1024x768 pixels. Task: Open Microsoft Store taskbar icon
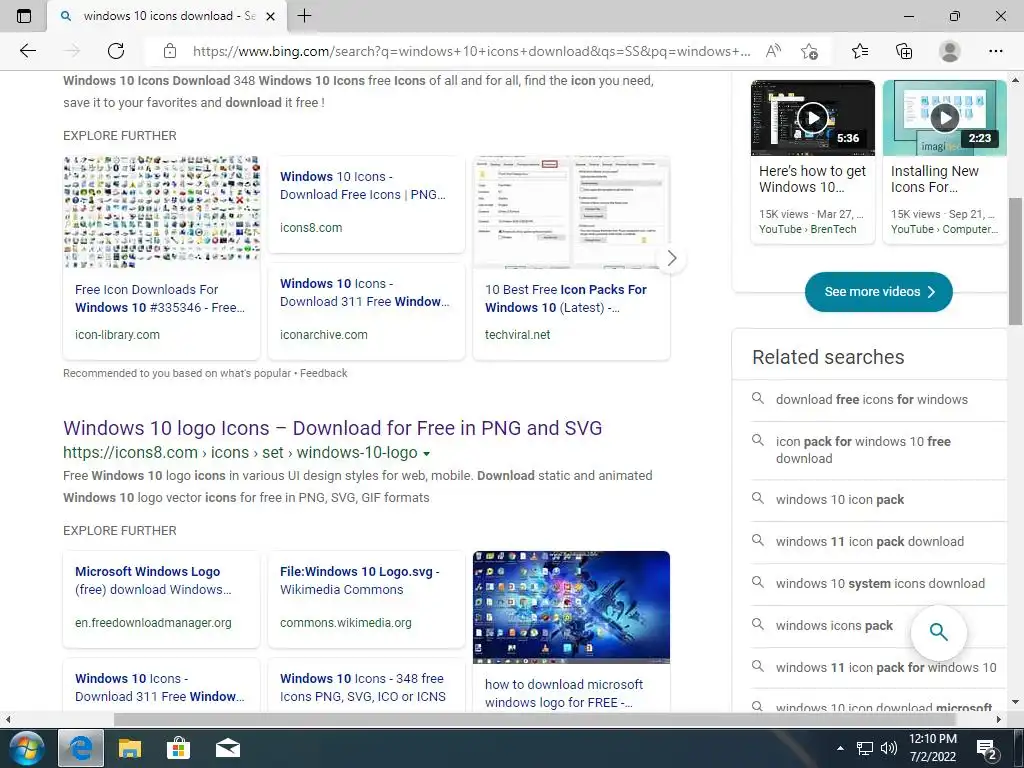click(x=178, y=748)
